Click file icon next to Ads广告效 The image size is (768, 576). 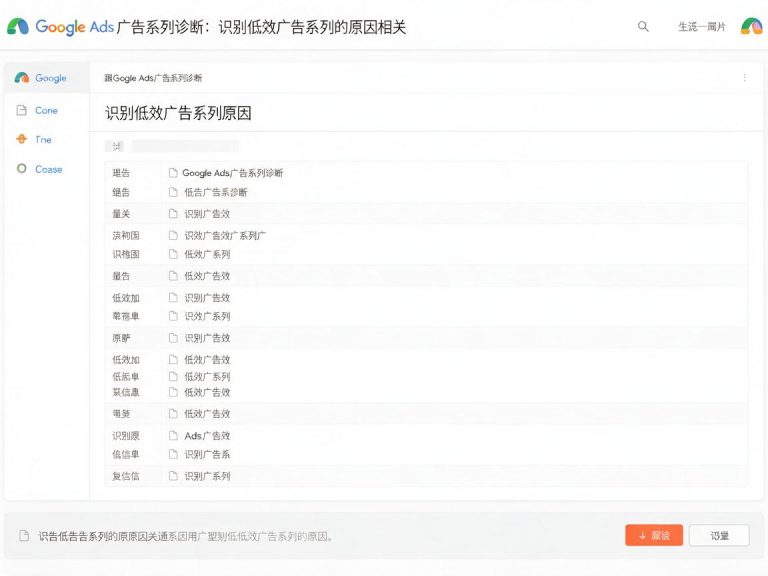(173, 435)
